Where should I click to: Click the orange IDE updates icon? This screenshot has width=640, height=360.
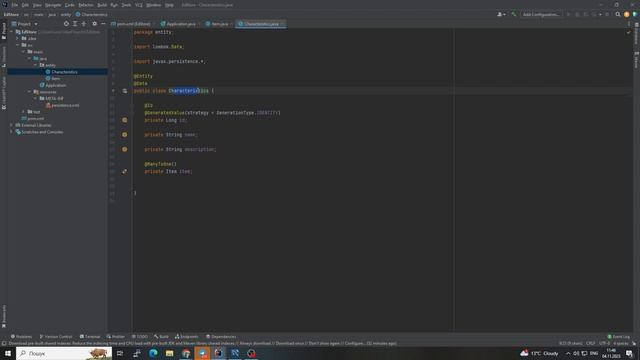click(627, 14)
